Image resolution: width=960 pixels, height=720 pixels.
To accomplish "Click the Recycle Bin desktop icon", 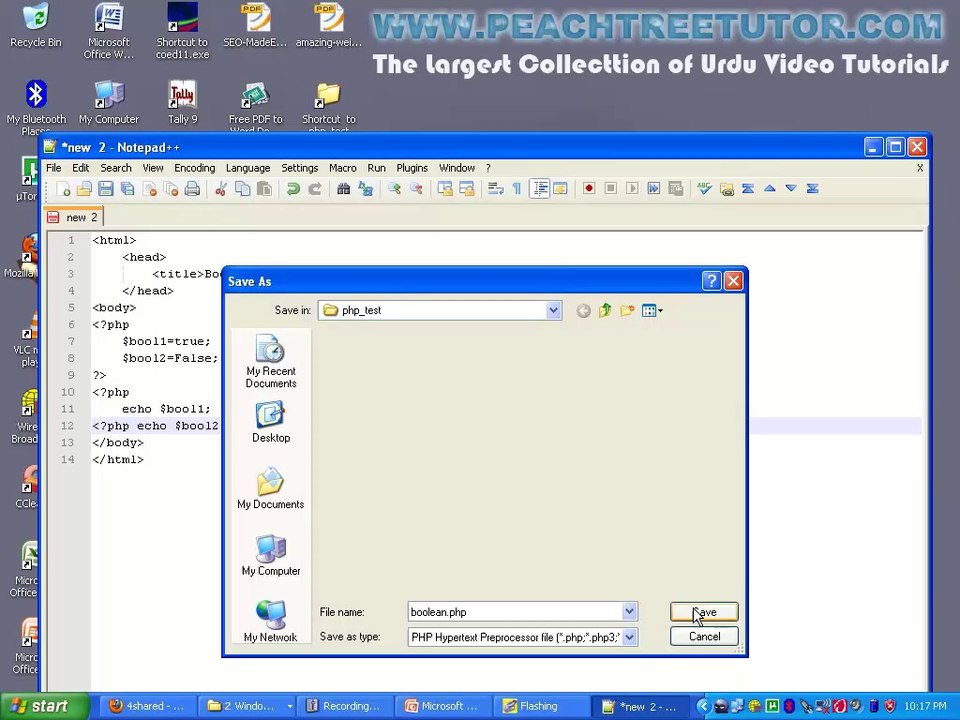I will (x=36, y=25).
